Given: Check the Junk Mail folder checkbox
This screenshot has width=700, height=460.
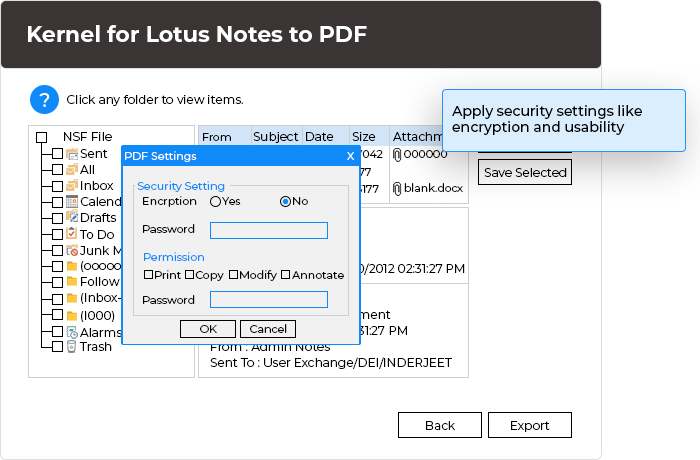Looking at the screenshot, I should point(57,251).
